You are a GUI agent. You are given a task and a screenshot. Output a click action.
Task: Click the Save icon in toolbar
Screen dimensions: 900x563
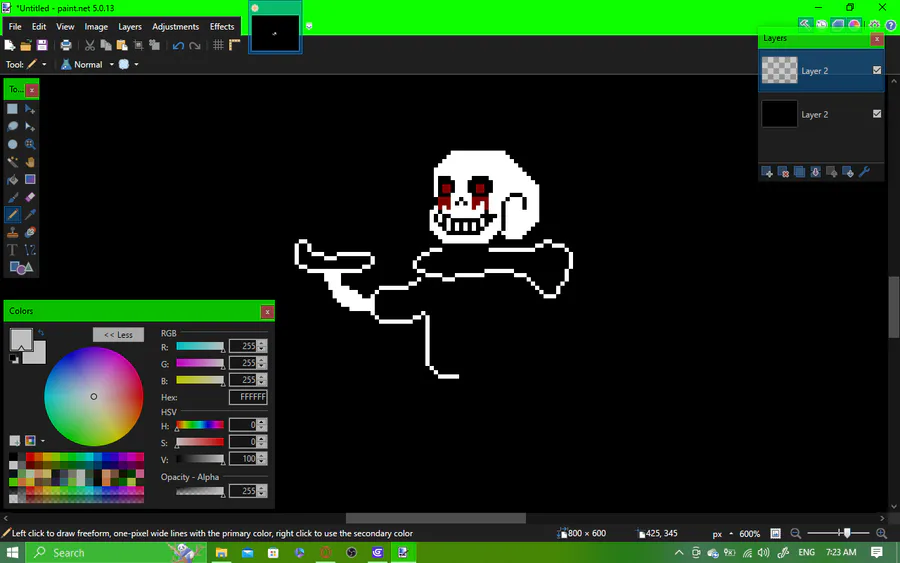pyautogui.click(x=42, y=45)
